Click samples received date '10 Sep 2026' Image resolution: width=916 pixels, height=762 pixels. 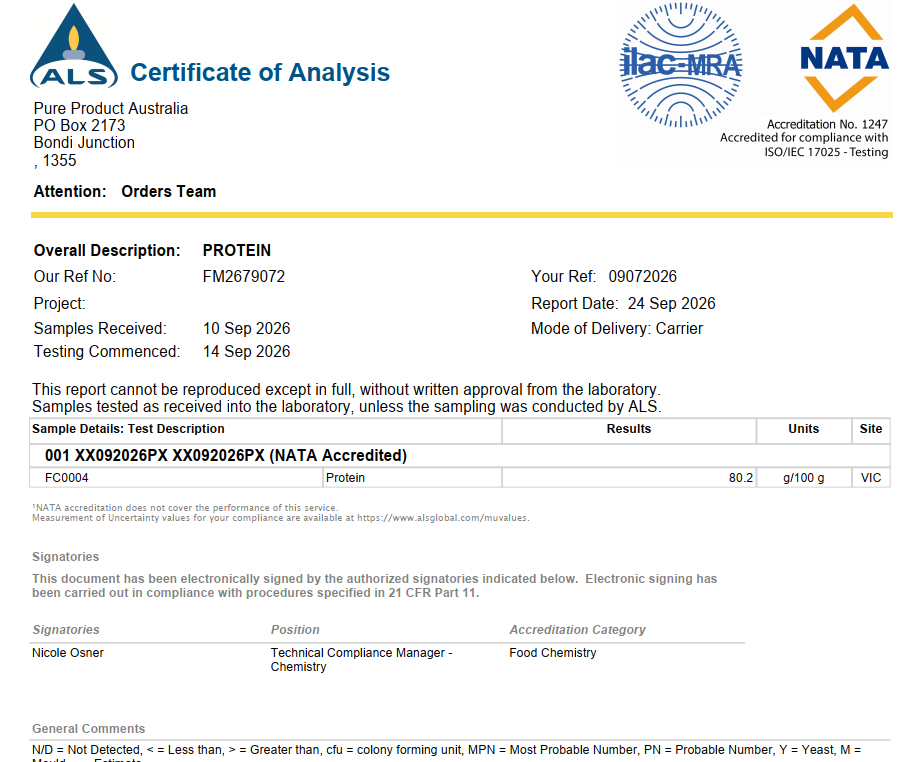pos(247,328)
